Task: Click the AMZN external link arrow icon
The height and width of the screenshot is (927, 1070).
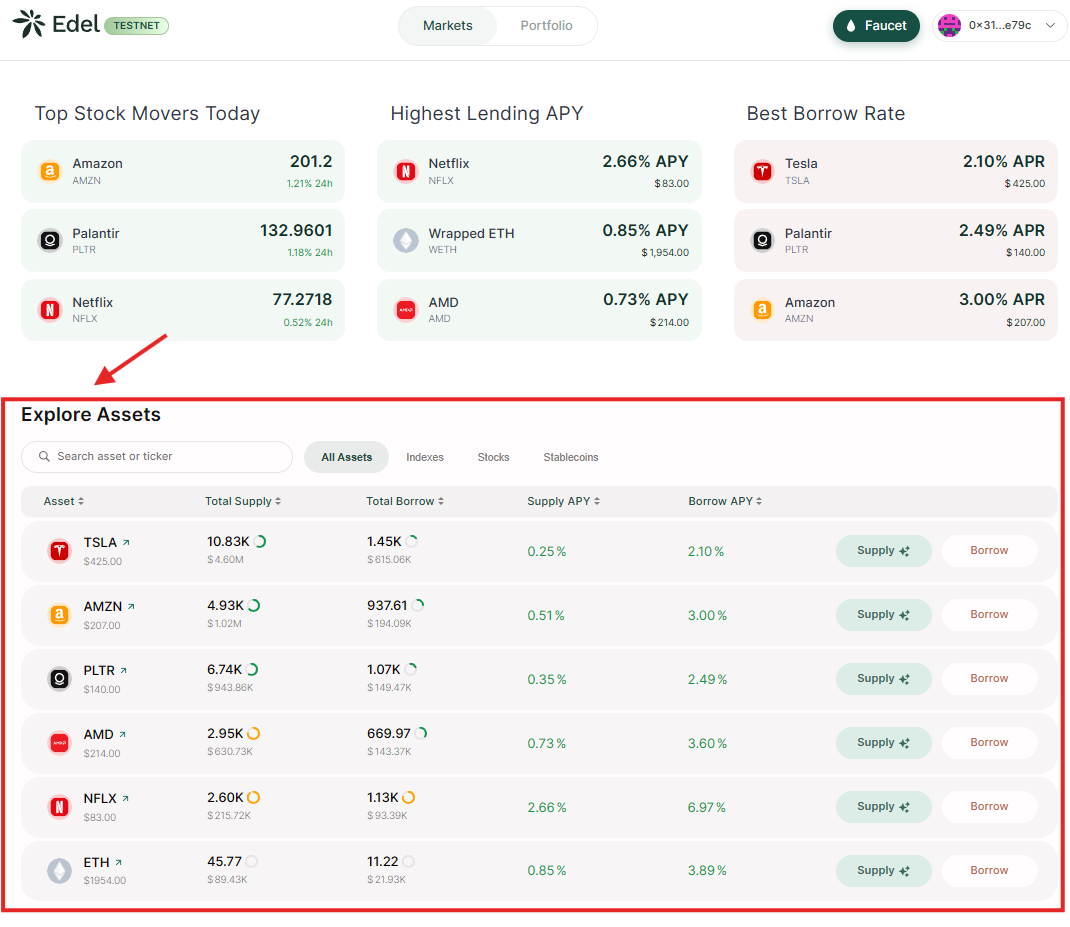Action: (131, 607)
